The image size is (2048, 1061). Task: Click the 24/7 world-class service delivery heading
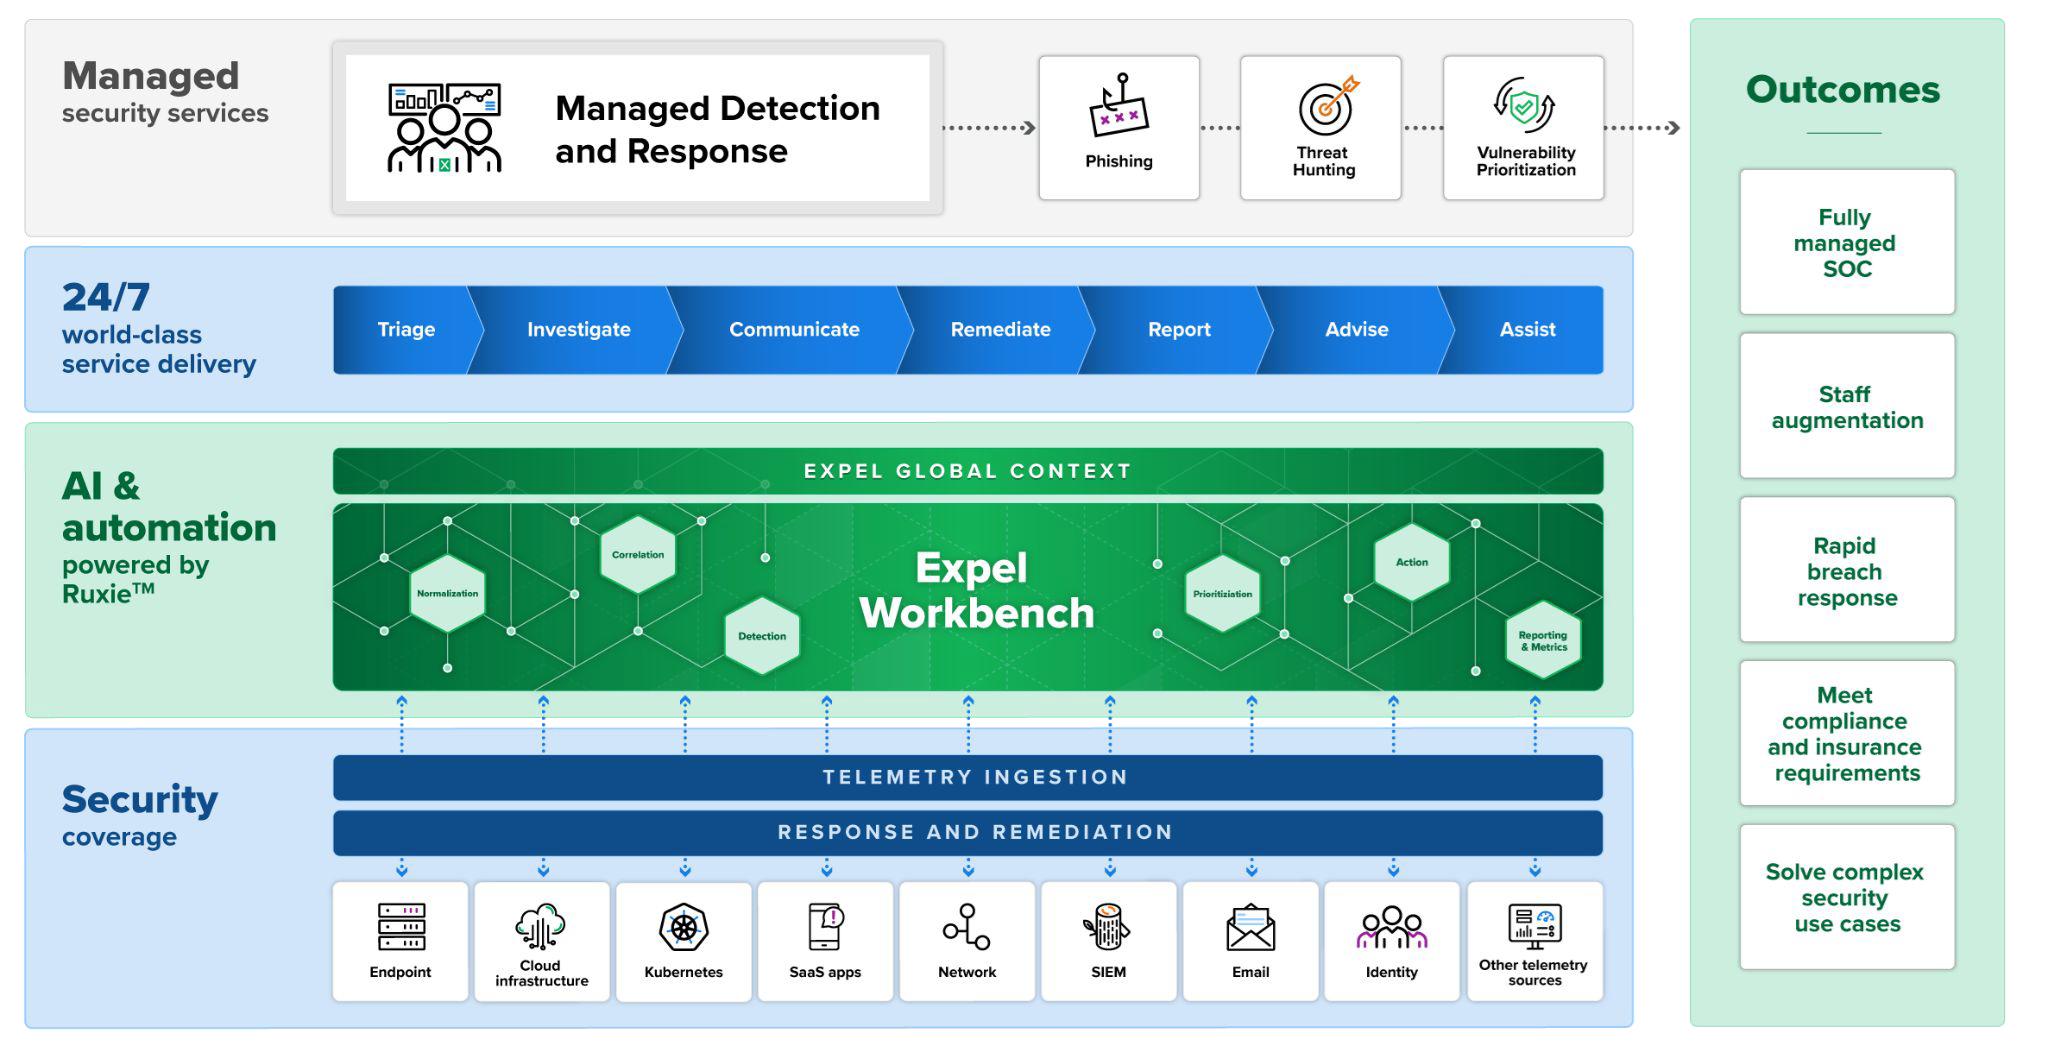[x=159, y=328]
